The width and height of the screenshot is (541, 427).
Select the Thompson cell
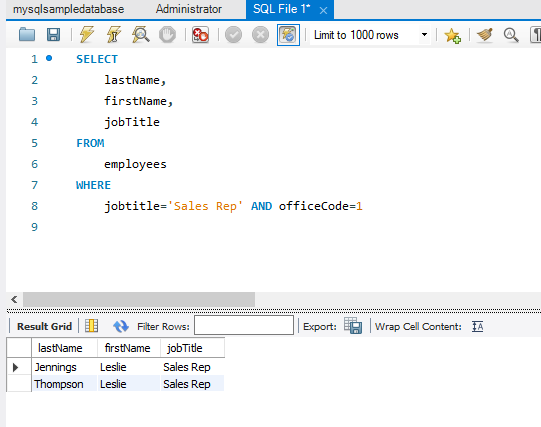click(x=65, y=384)
